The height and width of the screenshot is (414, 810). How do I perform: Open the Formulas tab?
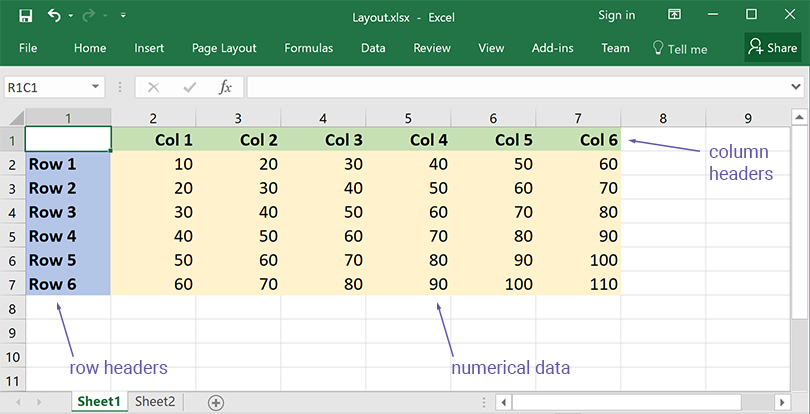pyautogui.click(x=308, y=48)
